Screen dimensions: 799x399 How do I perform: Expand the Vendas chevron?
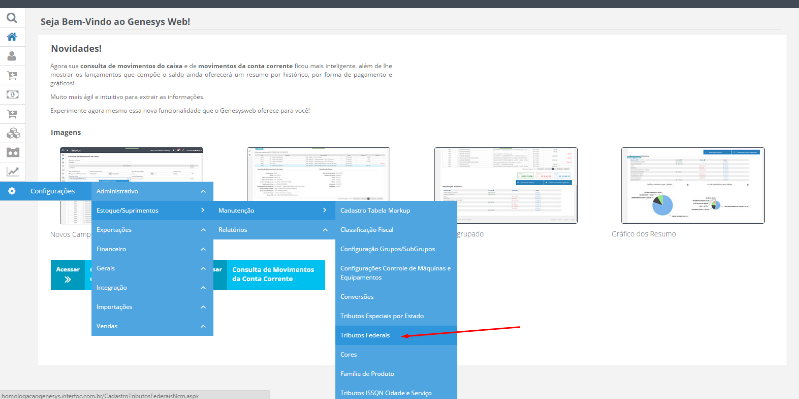pos(203,327)
